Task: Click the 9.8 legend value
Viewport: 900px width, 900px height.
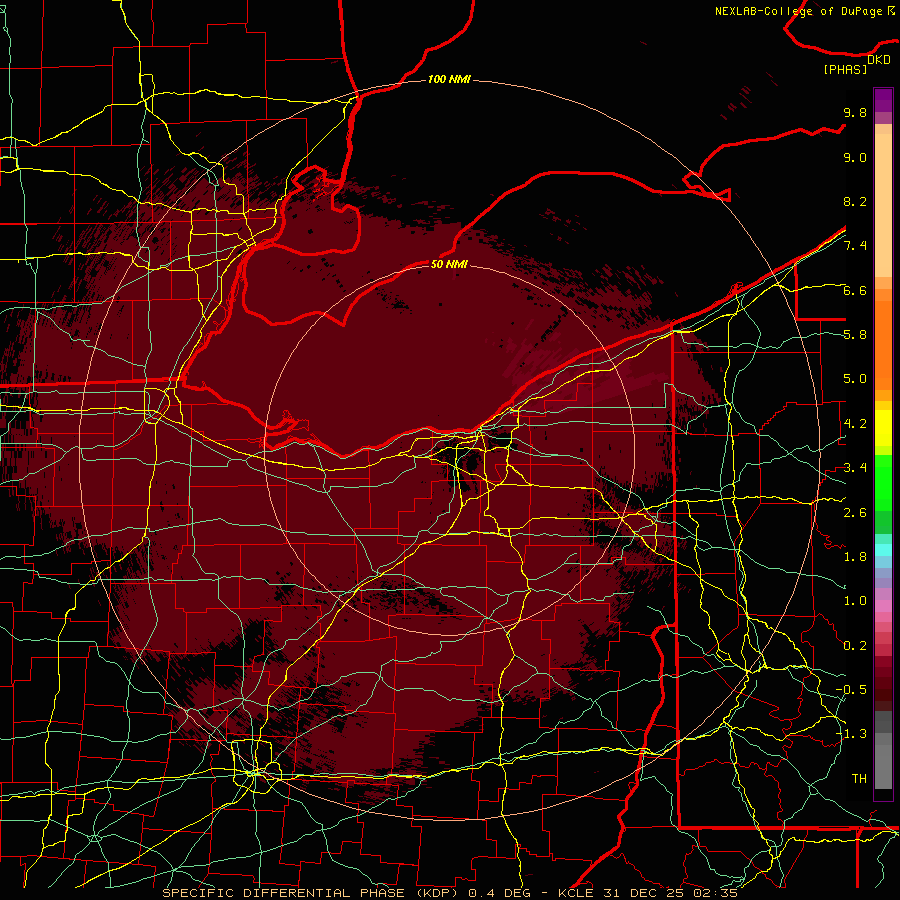Action: (x=855, y=112)
